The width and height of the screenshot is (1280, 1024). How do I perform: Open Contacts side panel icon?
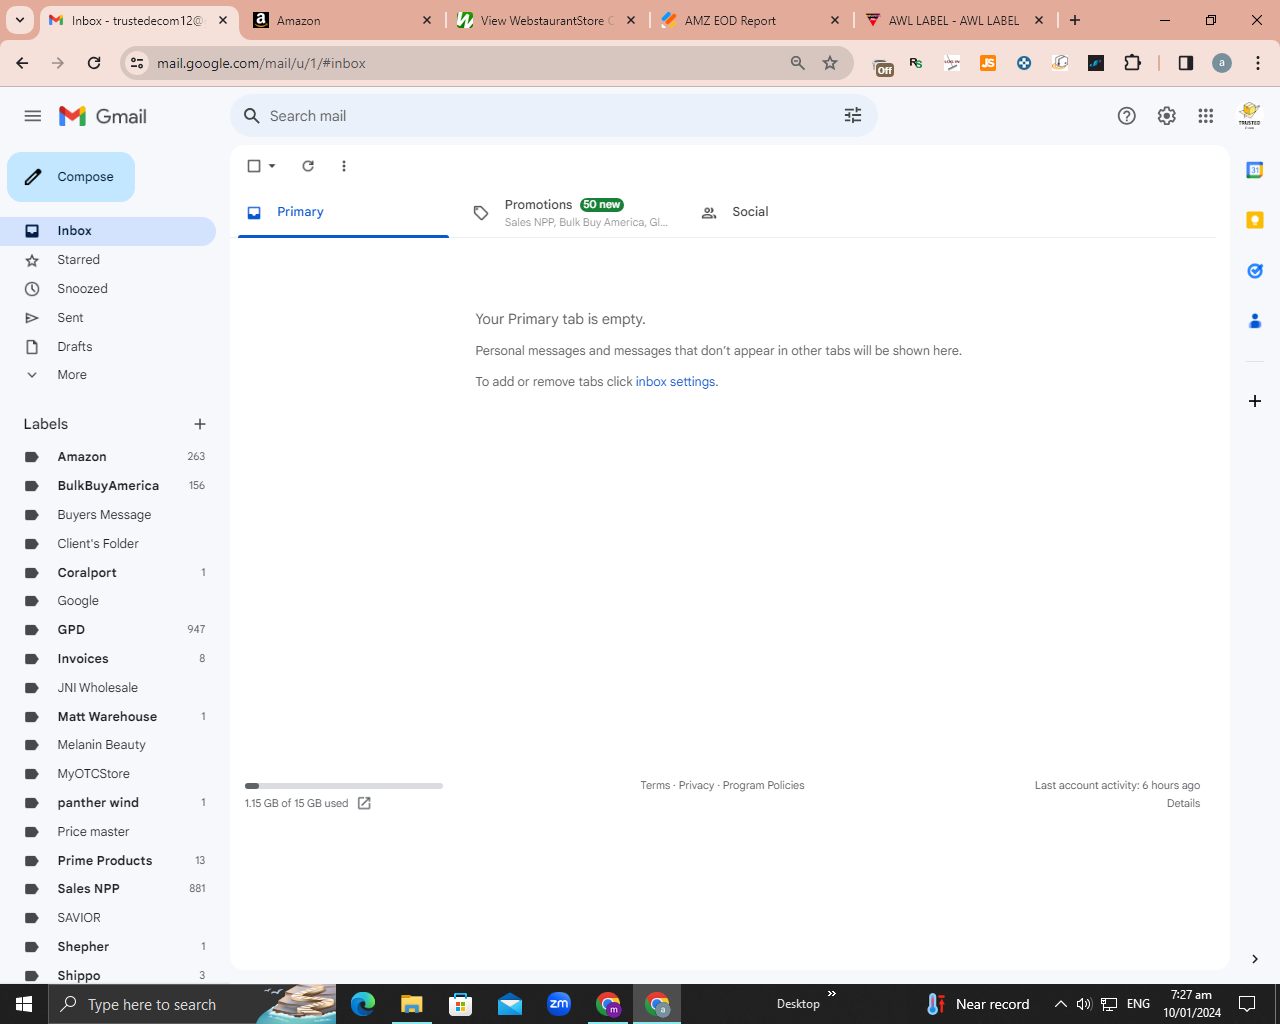1255,321
